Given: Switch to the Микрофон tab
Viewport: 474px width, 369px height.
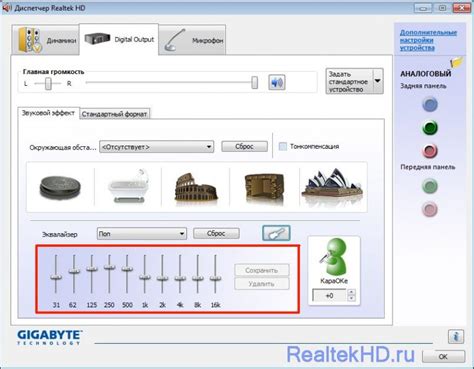Looking at the screenshot, I should [192, 40].
